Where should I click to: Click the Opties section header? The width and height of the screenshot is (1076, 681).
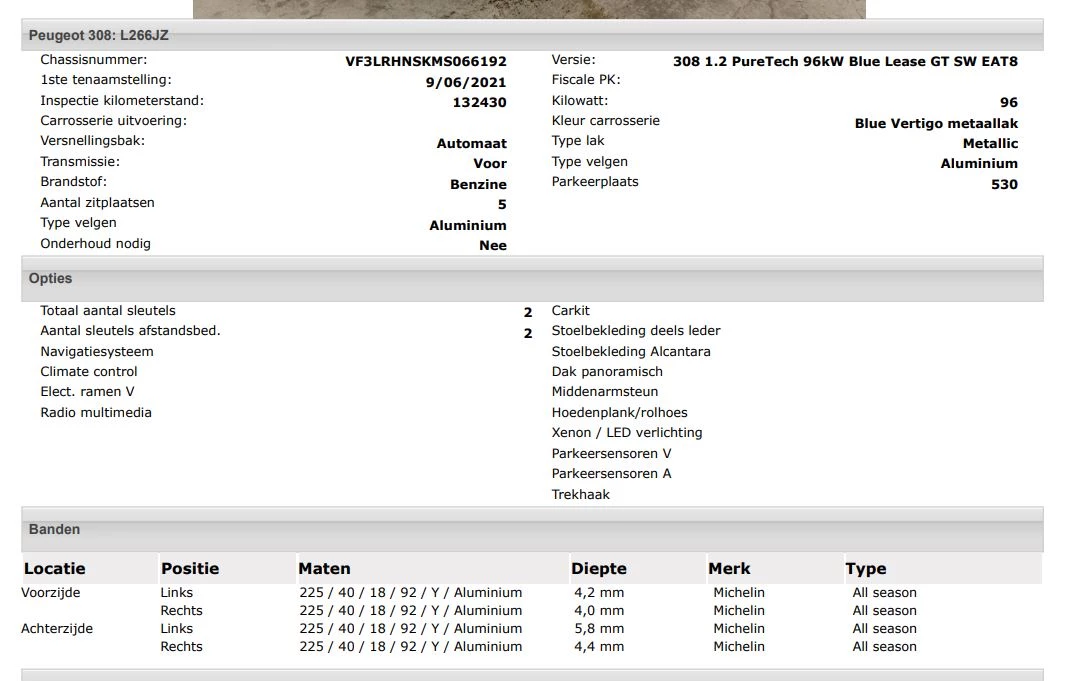click(x=51, y=279)
